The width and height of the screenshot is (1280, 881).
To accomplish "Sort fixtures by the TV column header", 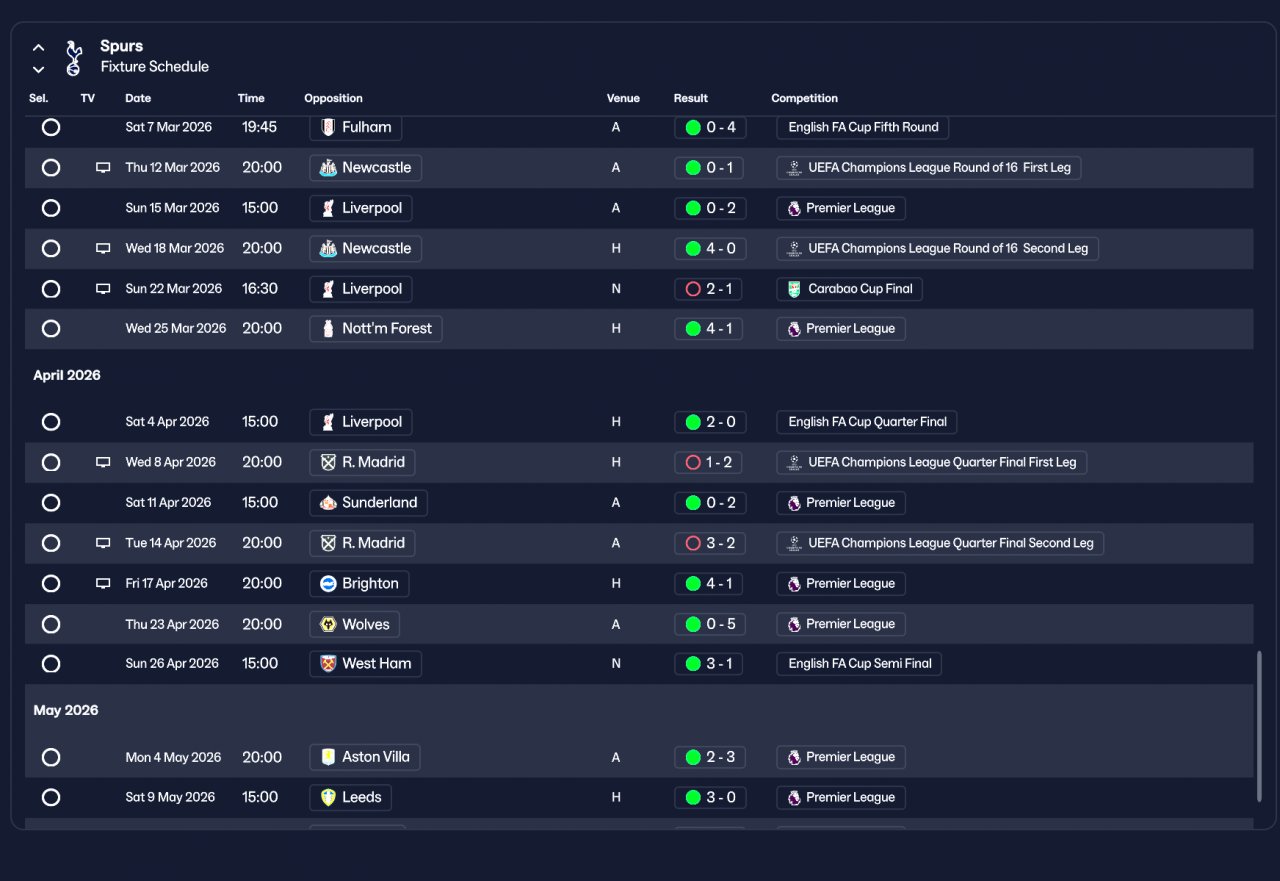I will [88, 98].
